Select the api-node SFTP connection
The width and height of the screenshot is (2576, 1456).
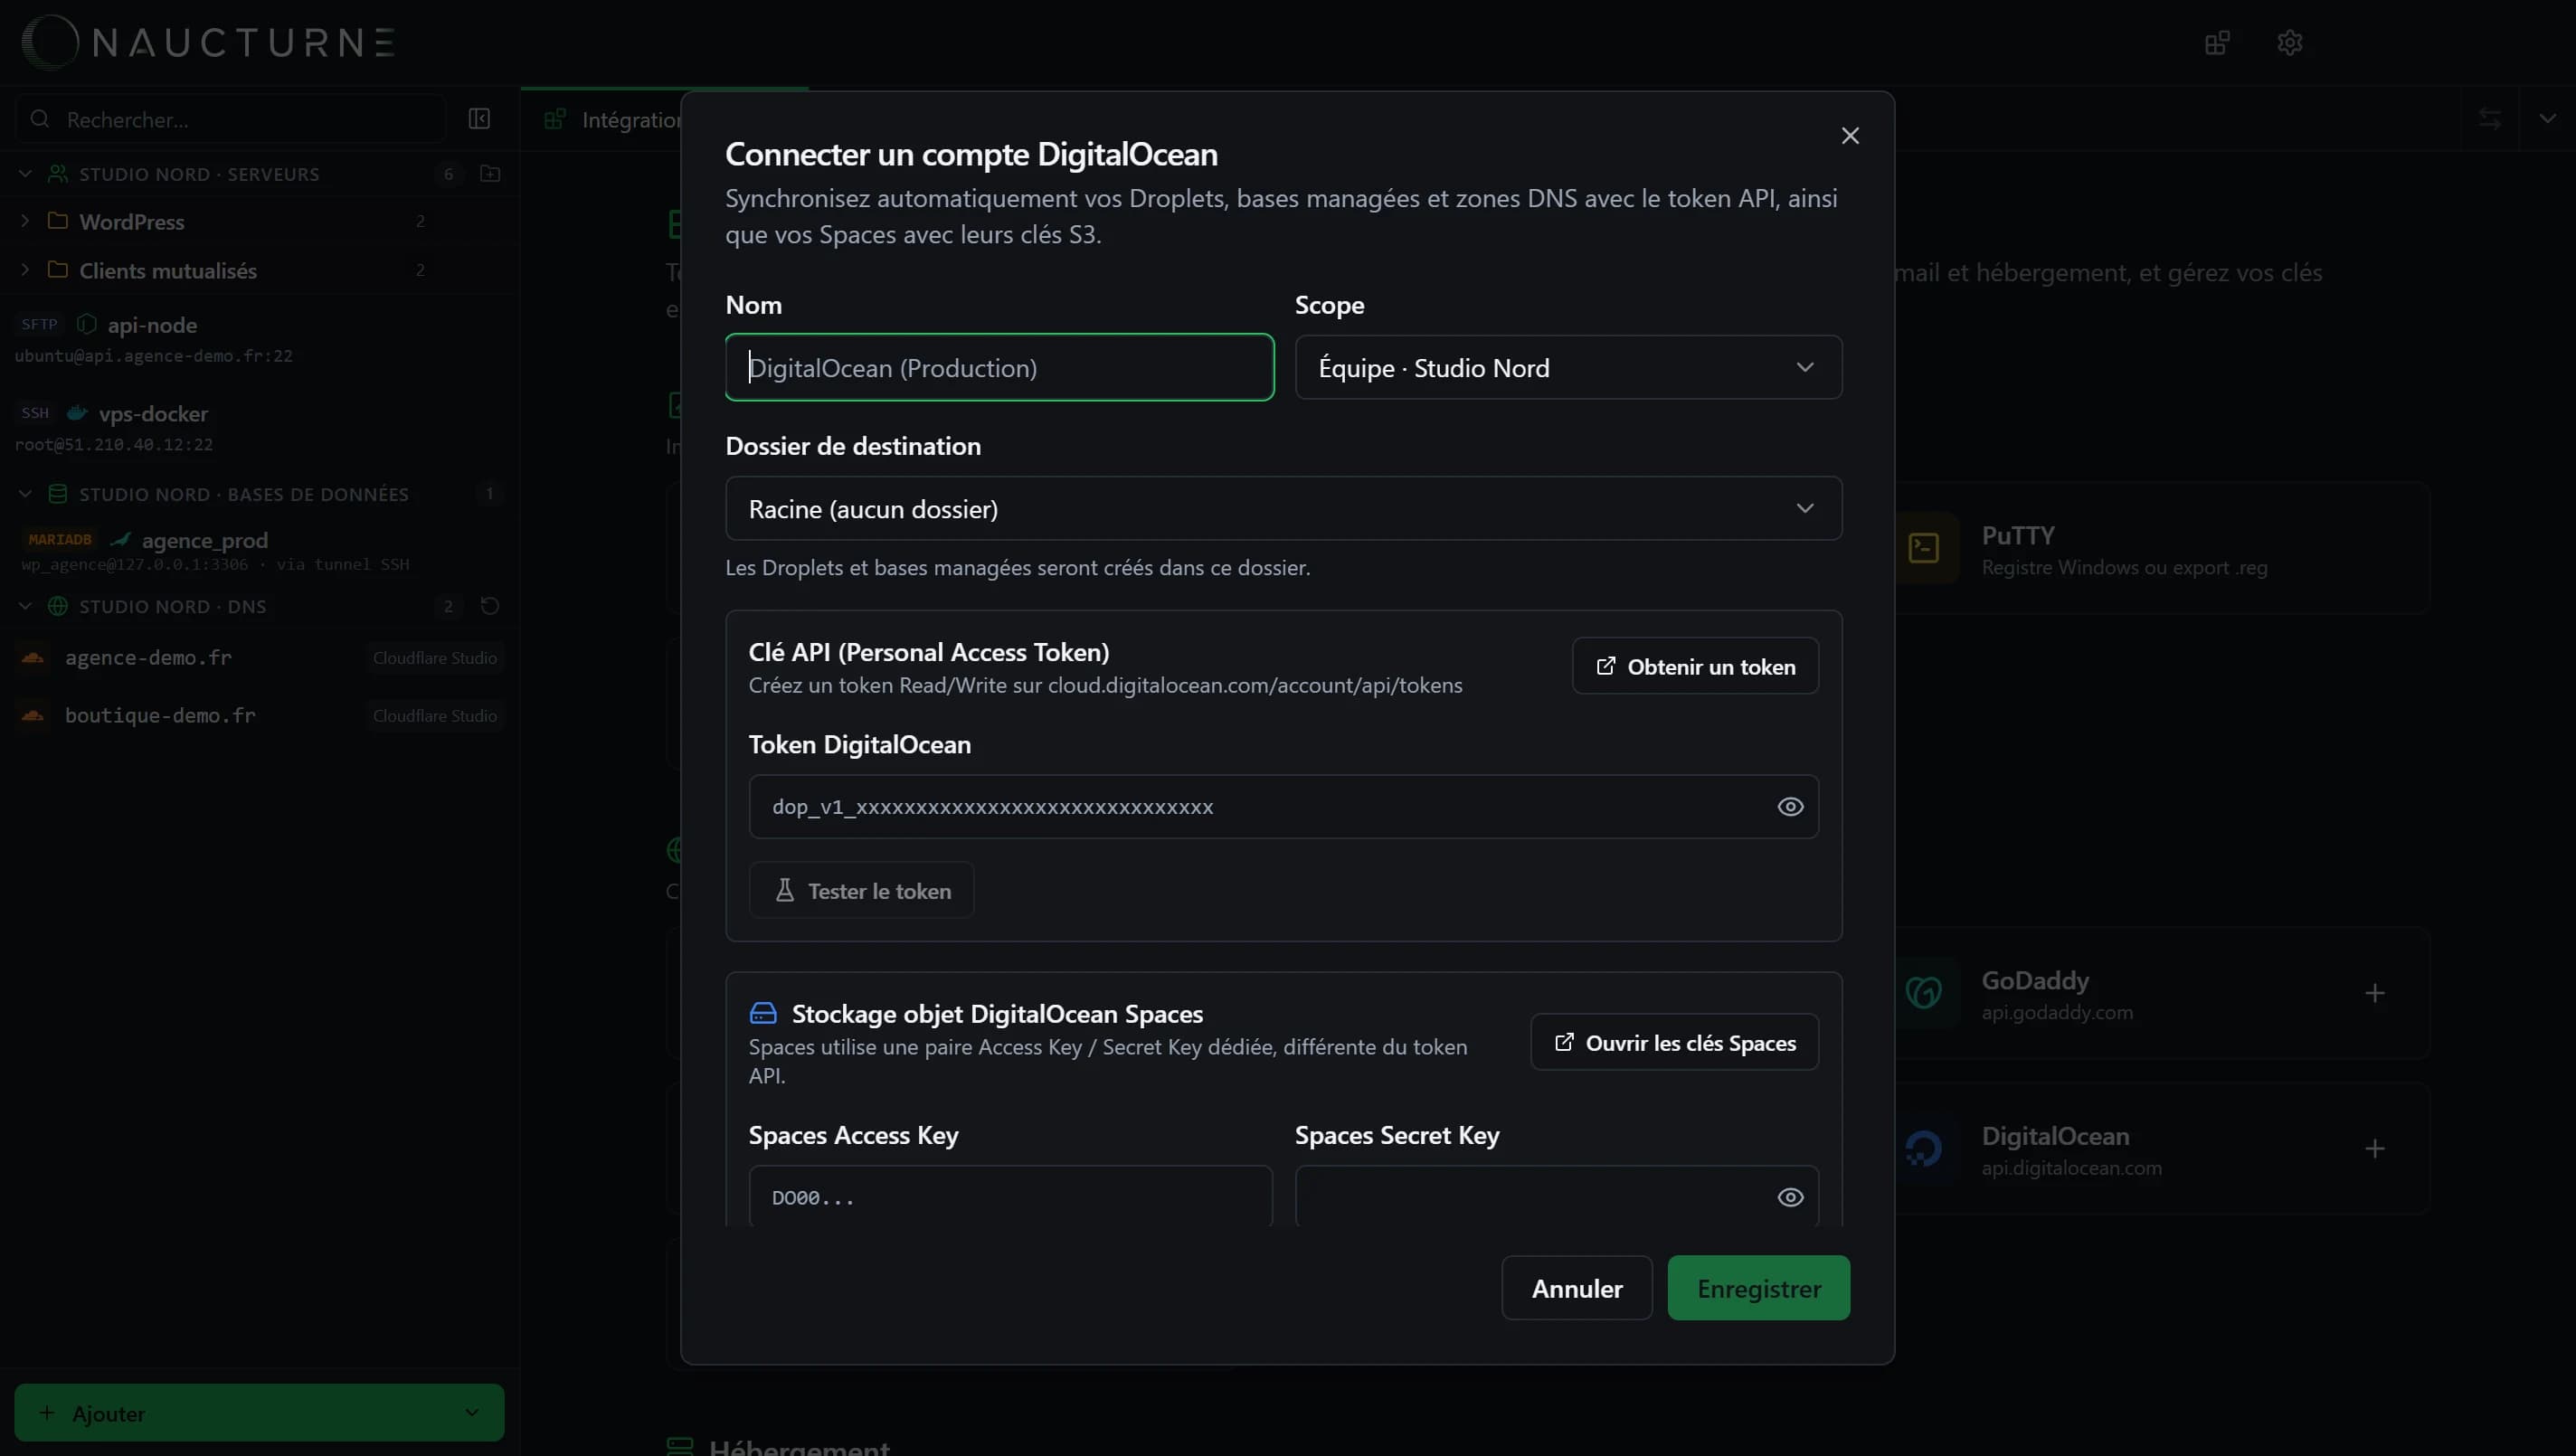click(258, 338)
